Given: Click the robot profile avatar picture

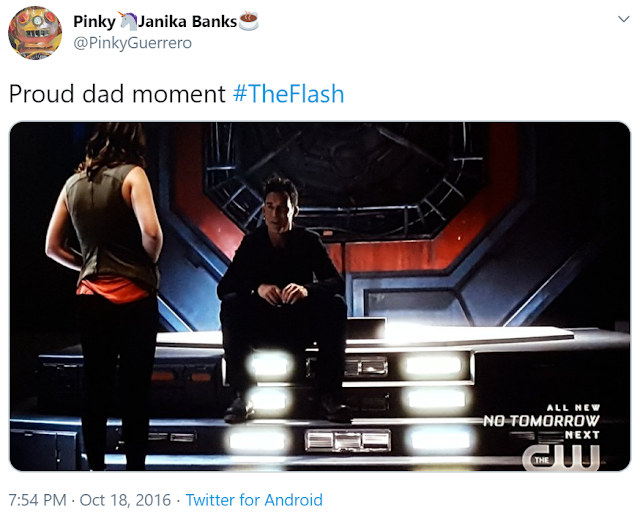Looking at the screenshot, I should tap(35, 33).
